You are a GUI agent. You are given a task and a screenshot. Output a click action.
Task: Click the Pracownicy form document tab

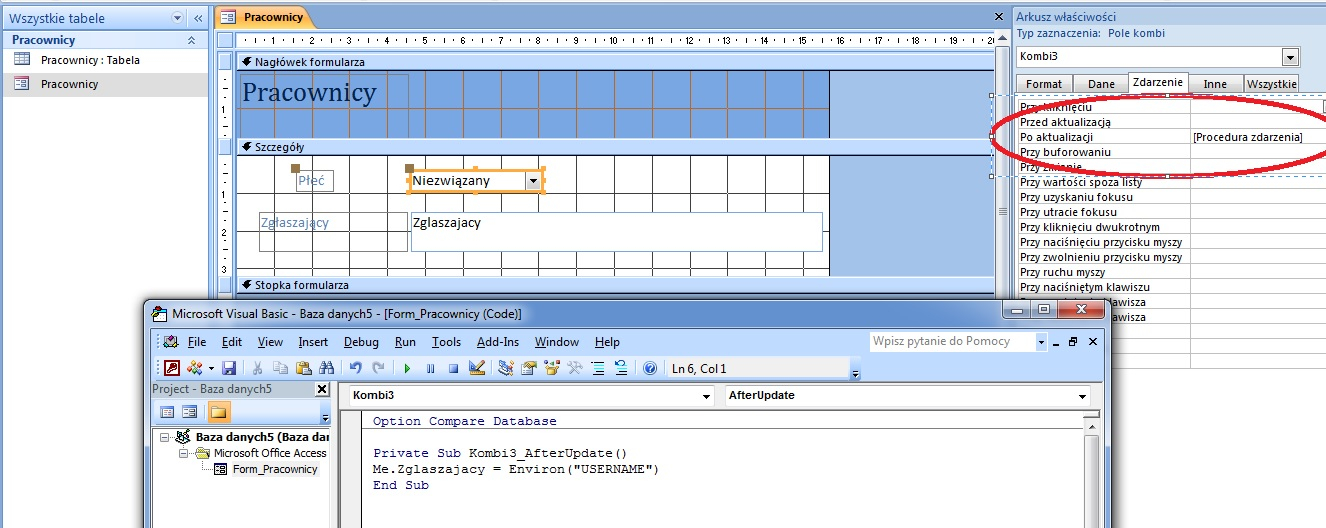[x=265, y=17]
